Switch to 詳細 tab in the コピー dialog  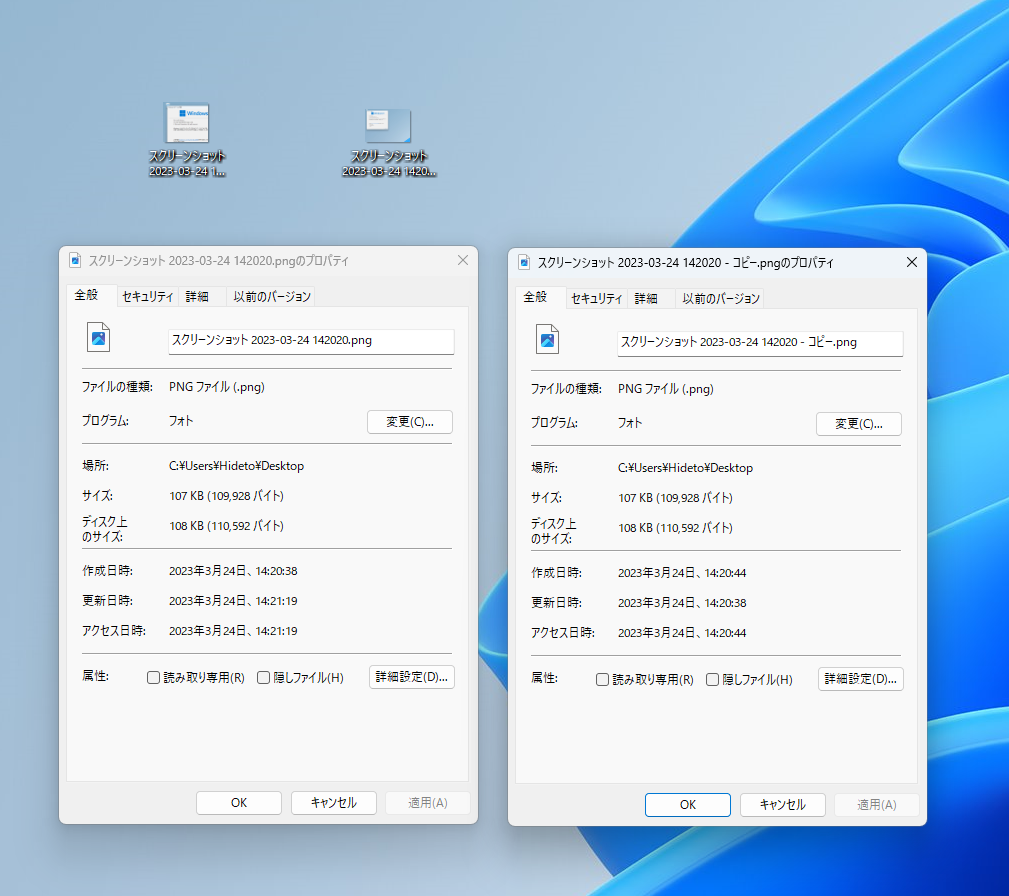pyautogui.click(x=646, y=298)
